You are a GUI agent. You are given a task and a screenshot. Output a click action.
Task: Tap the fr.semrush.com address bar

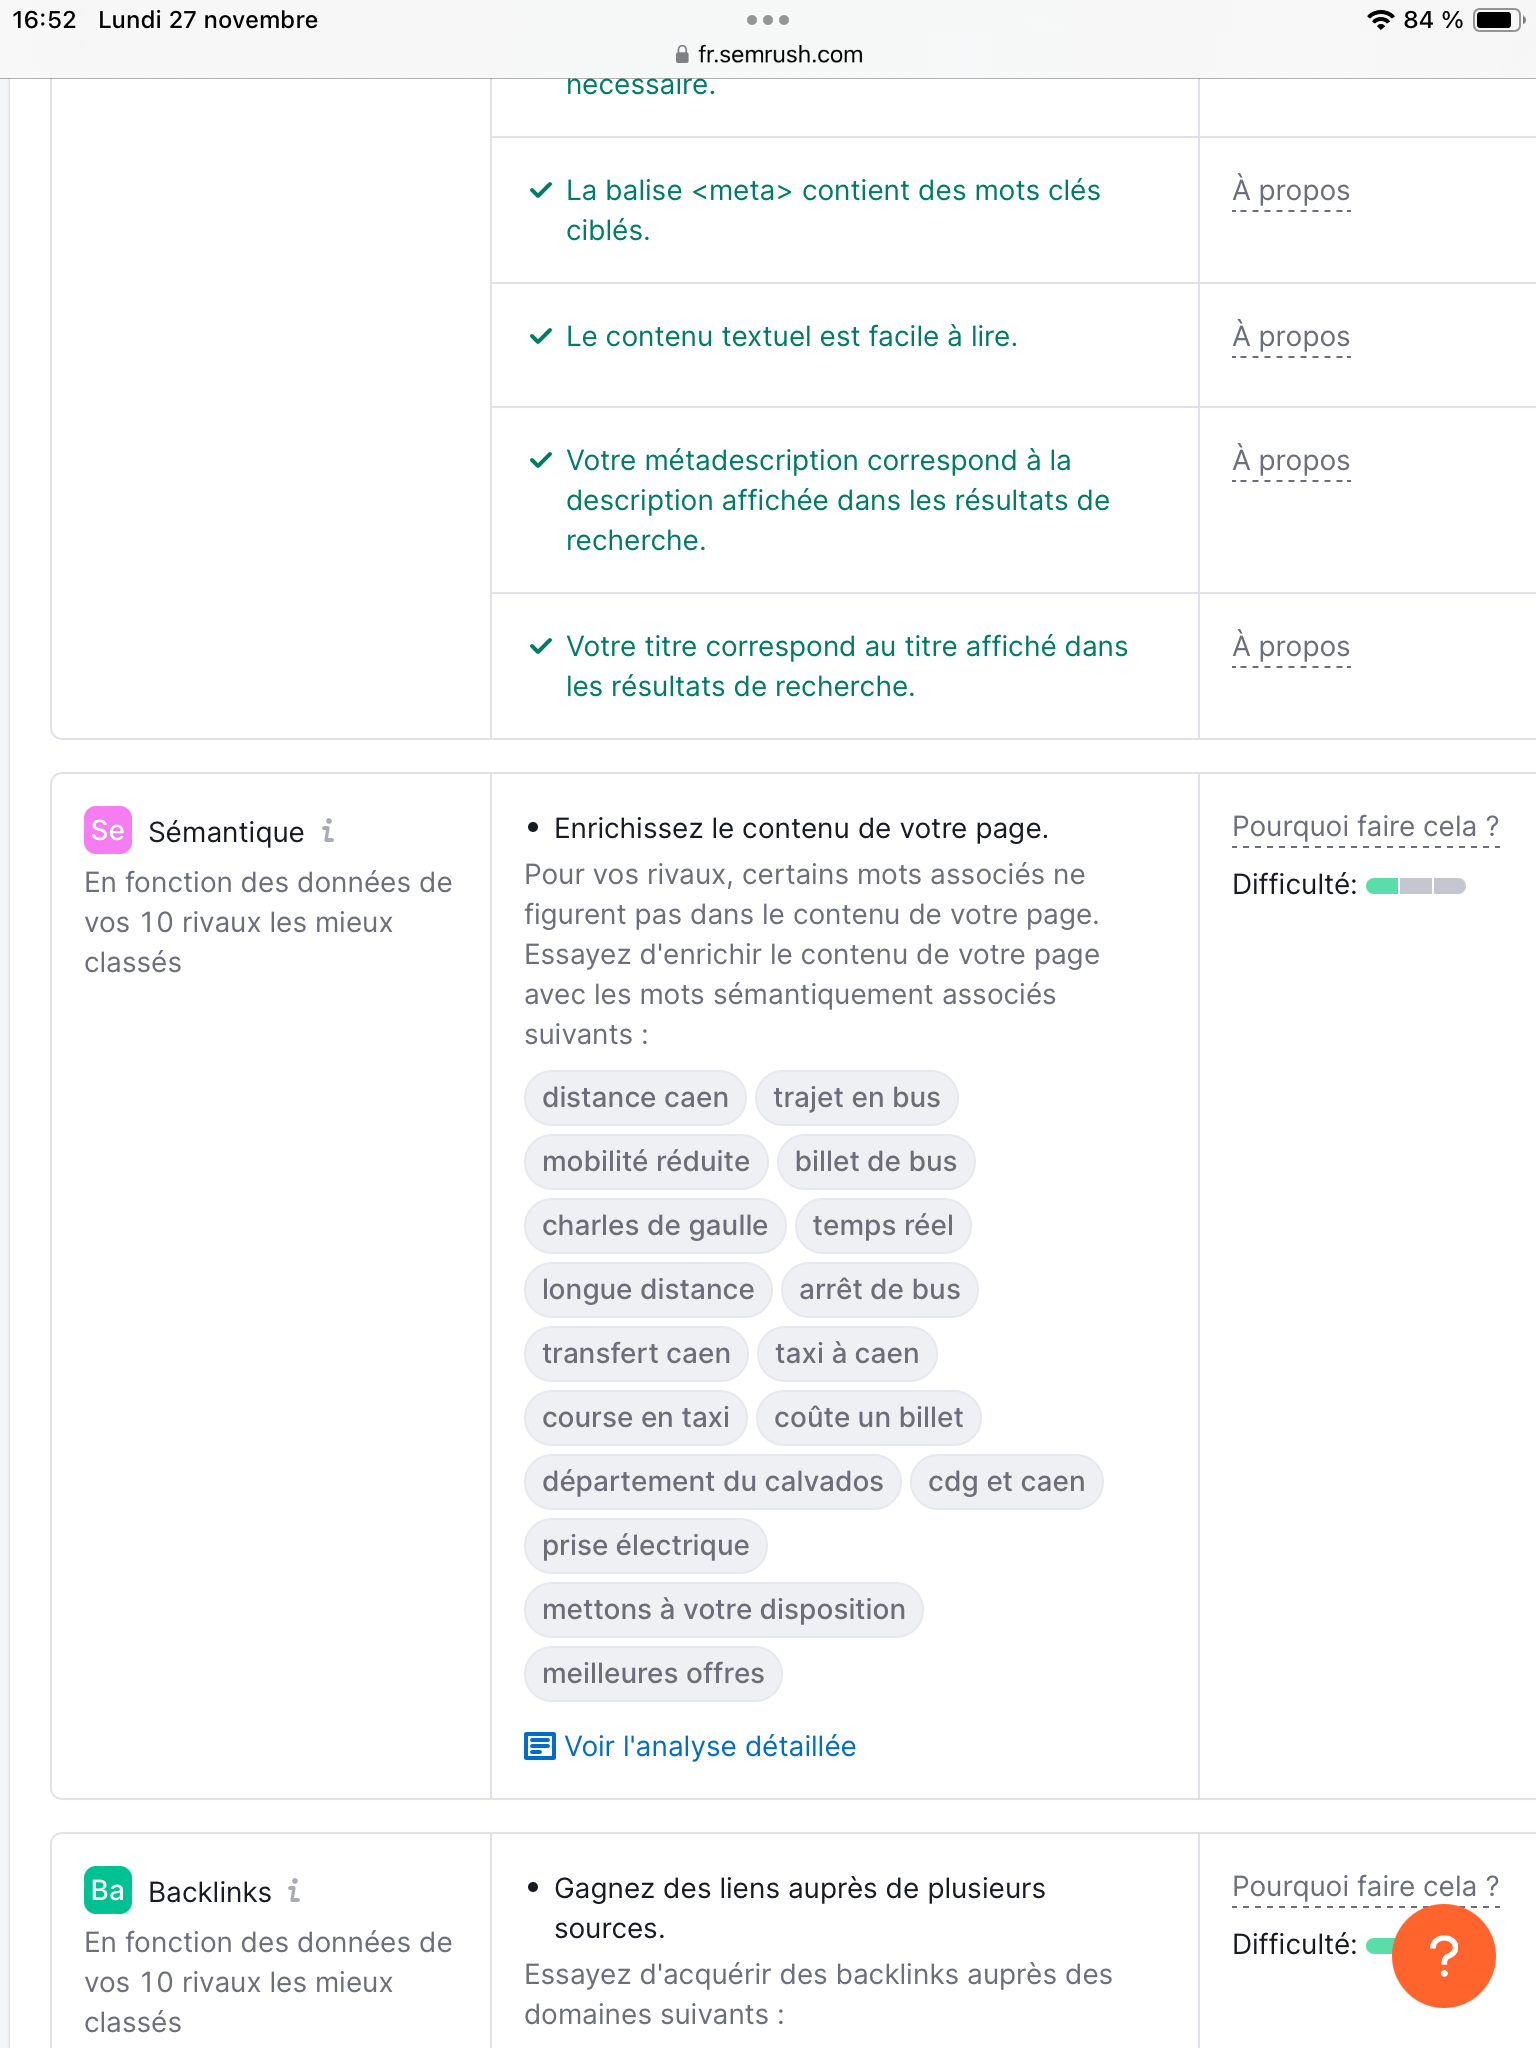coord(768,54)
